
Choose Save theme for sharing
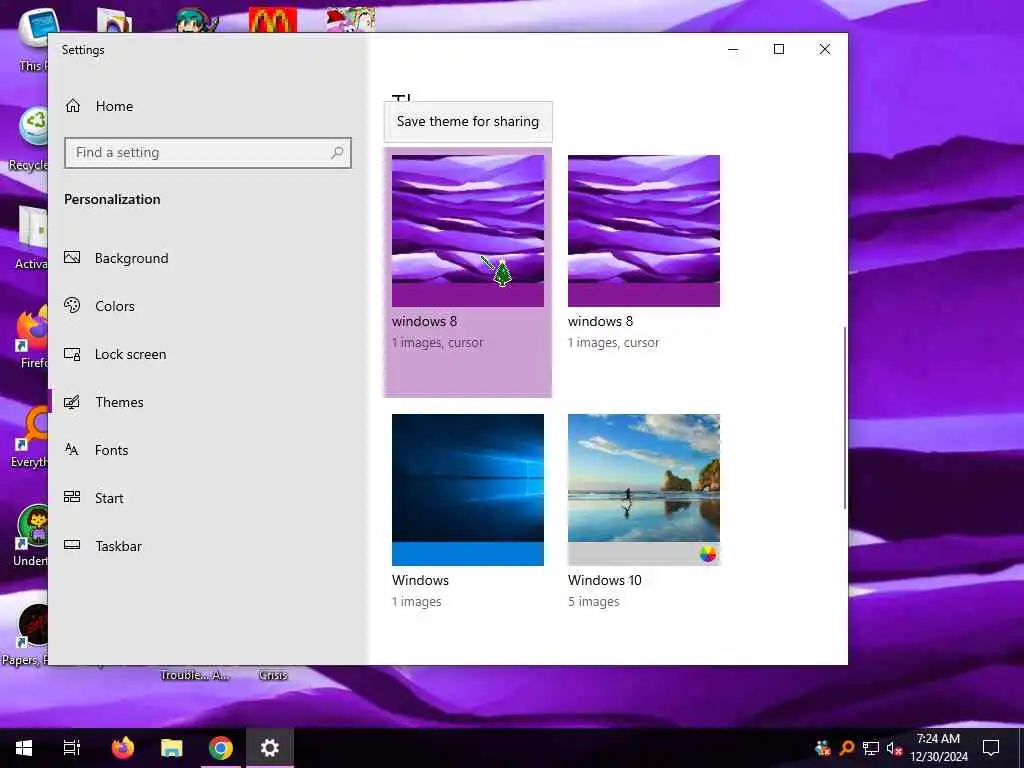coord(468,121)
